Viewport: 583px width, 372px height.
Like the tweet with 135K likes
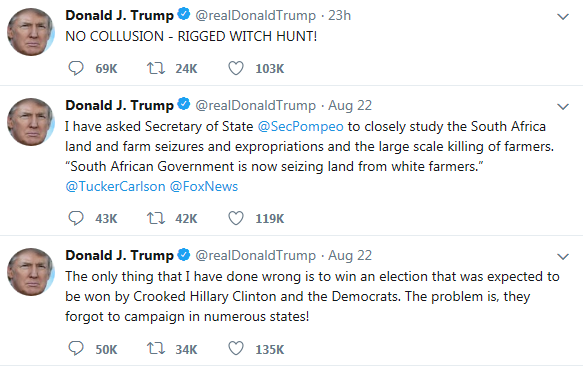pyautogui.click(x=236, y=349)
